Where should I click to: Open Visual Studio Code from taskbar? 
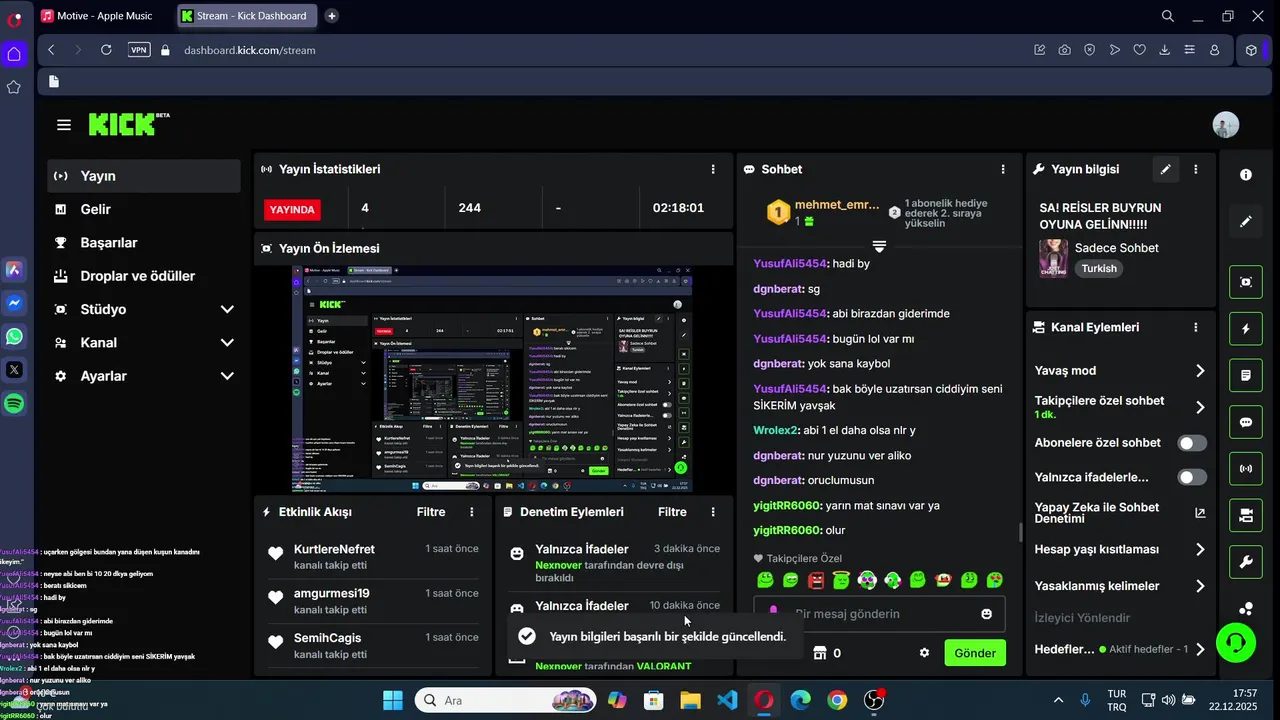click(727, 700)
